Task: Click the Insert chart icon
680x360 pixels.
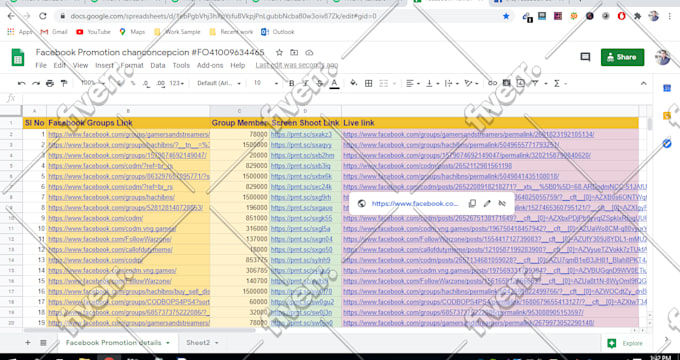Action: click(x=521, y=83)
